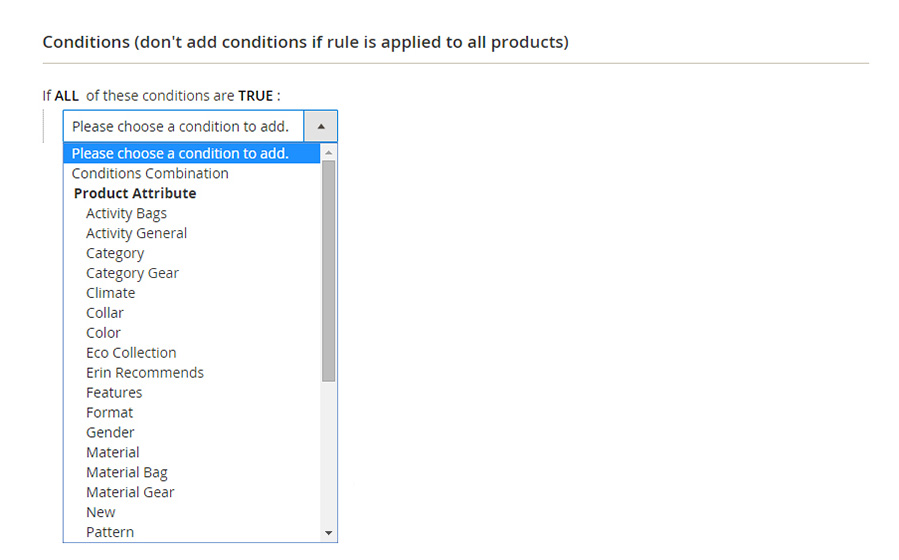
Task: Click the dropdown list scrollbar thumb
Action: coord(328,270)
